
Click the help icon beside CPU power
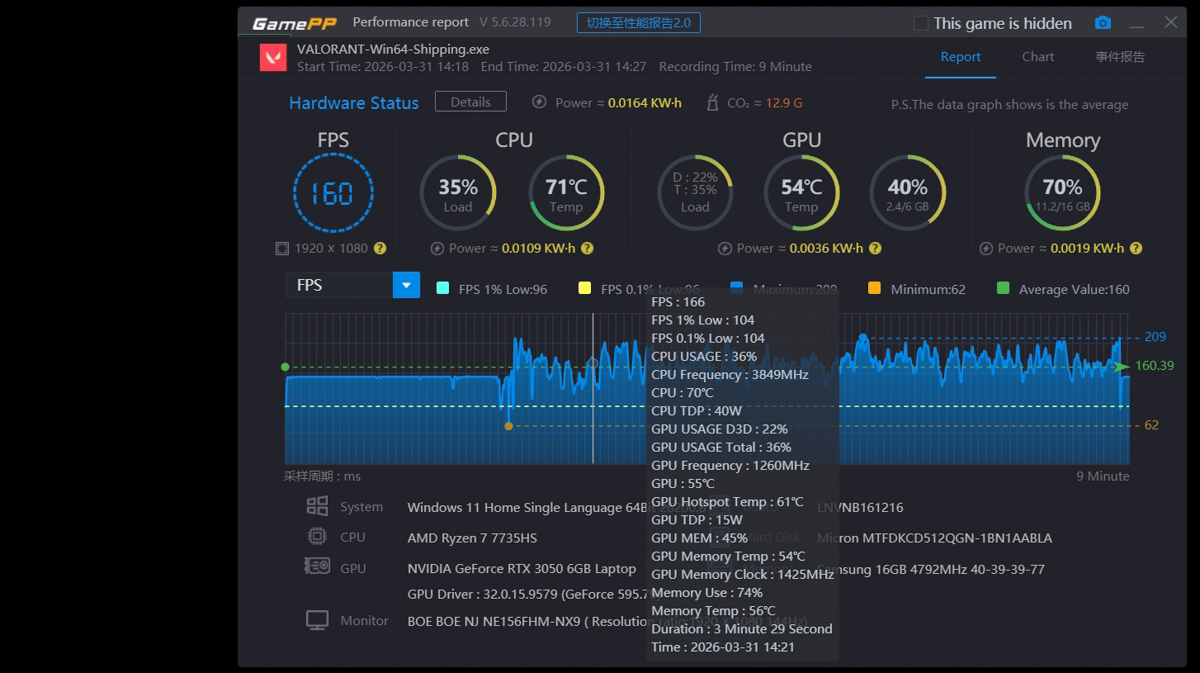(x=588, y=248)
